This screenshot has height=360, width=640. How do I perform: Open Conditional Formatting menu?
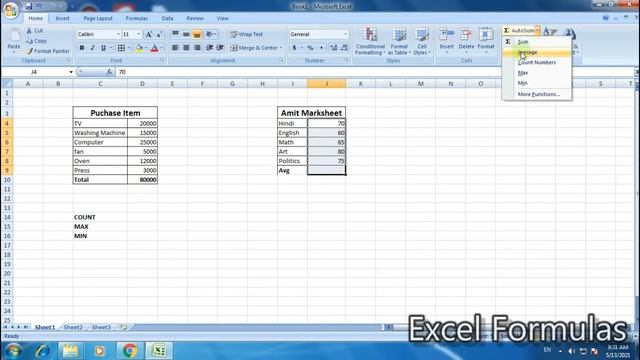[370, 41]
